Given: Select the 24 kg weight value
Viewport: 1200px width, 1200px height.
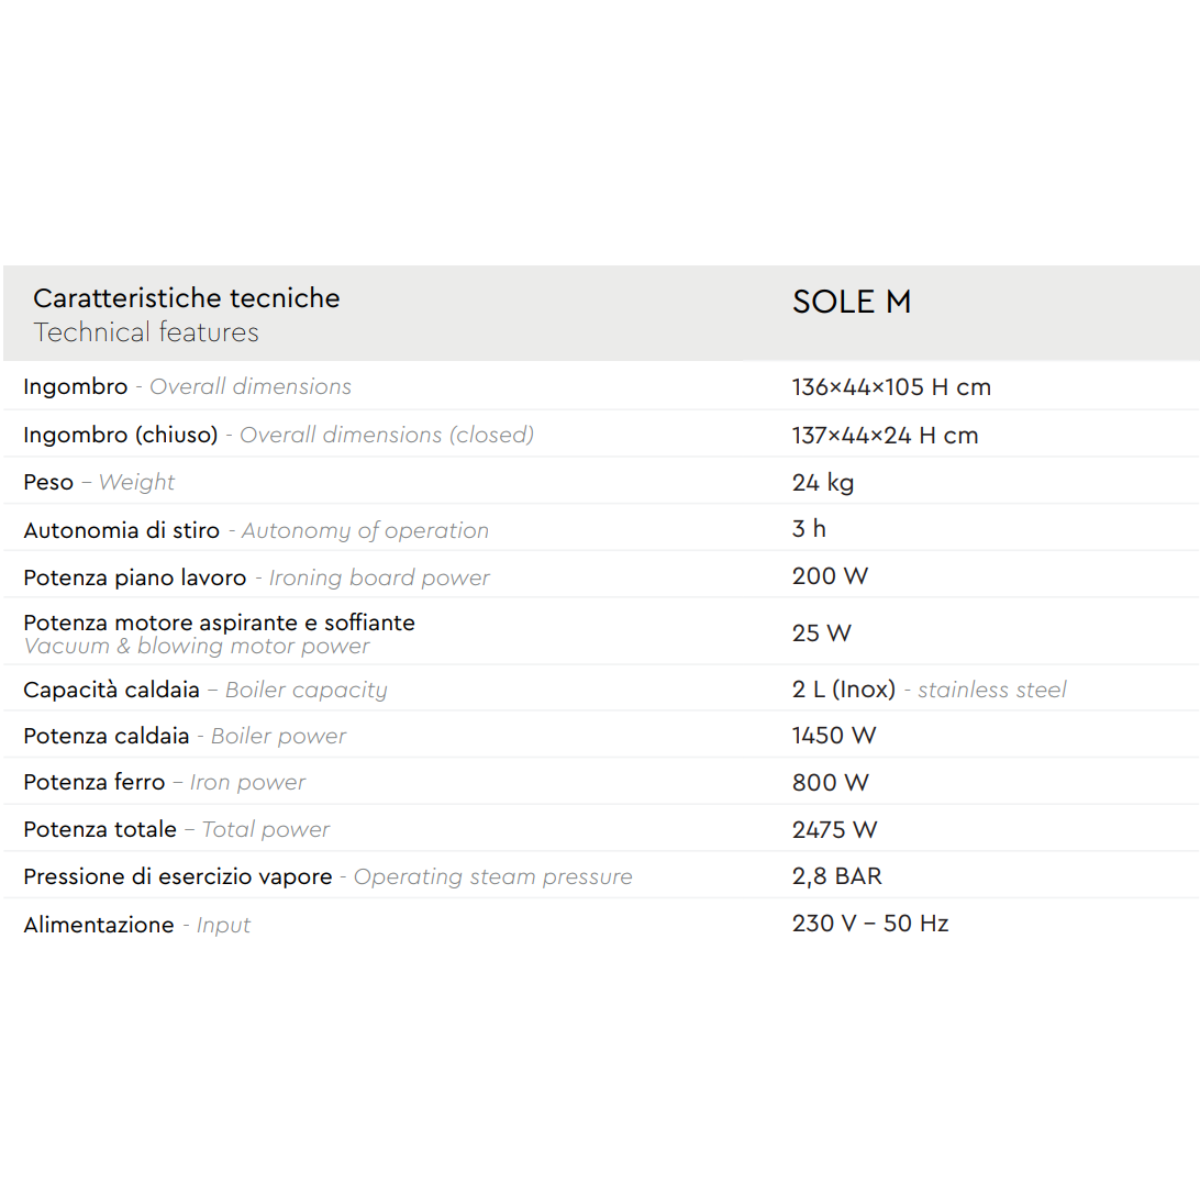Looking at the screenshot, I should point(823,483).
